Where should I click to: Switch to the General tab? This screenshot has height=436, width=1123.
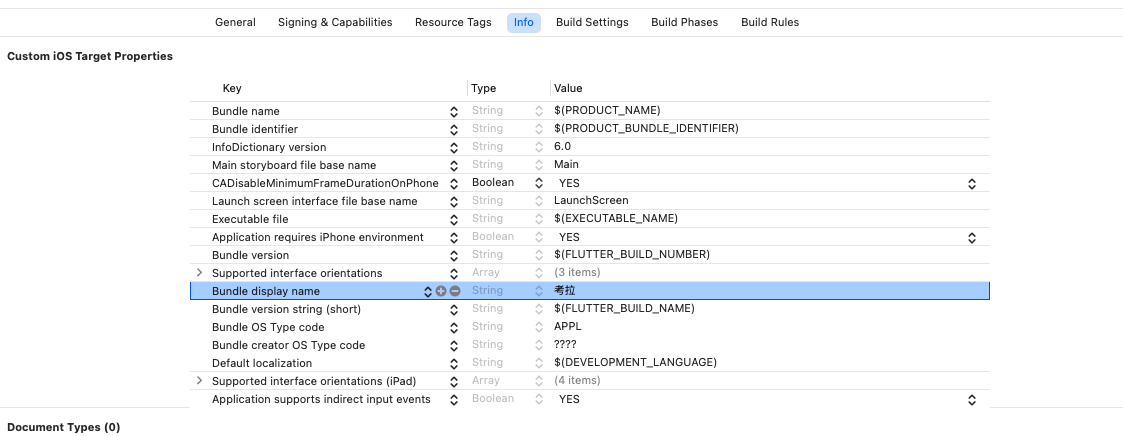click(235, 22)
